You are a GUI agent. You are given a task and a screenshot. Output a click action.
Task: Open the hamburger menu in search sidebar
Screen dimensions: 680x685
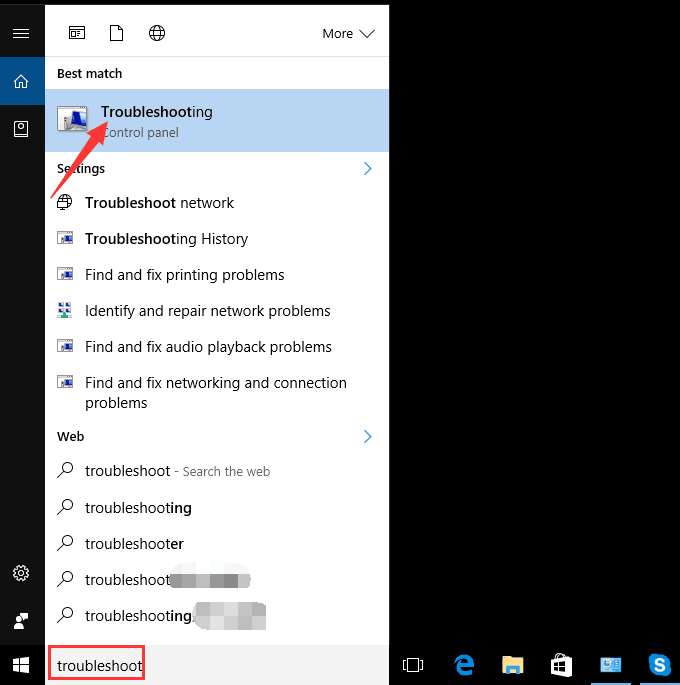point(21,34)
